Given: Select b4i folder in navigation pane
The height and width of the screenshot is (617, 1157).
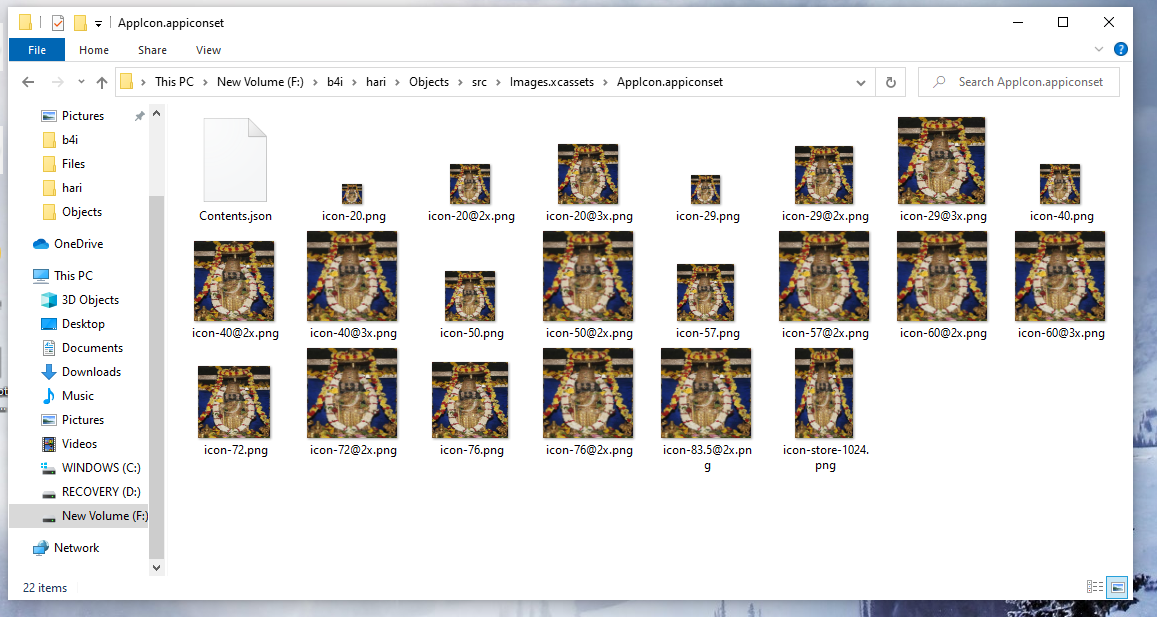Looking at the screenshot, I should 69,139.
